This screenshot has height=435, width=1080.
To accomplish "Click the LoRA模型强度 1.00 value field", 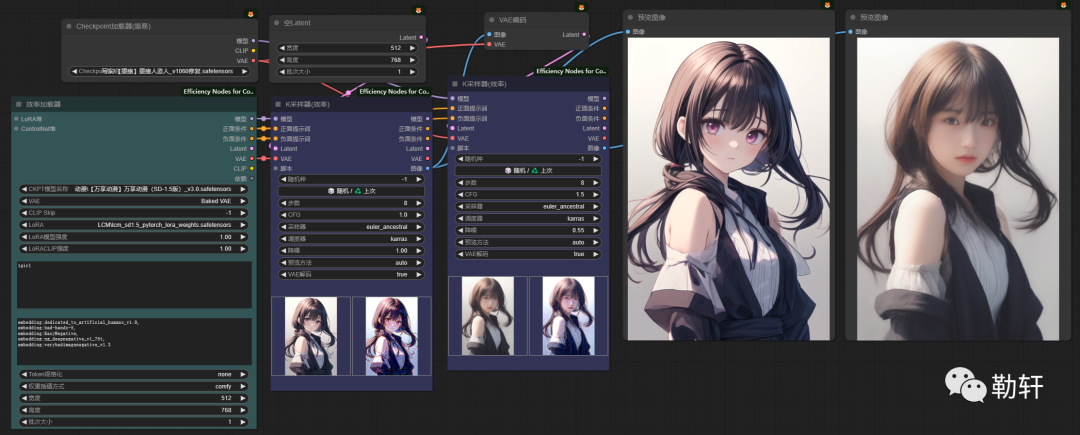I will pos(134,237).
